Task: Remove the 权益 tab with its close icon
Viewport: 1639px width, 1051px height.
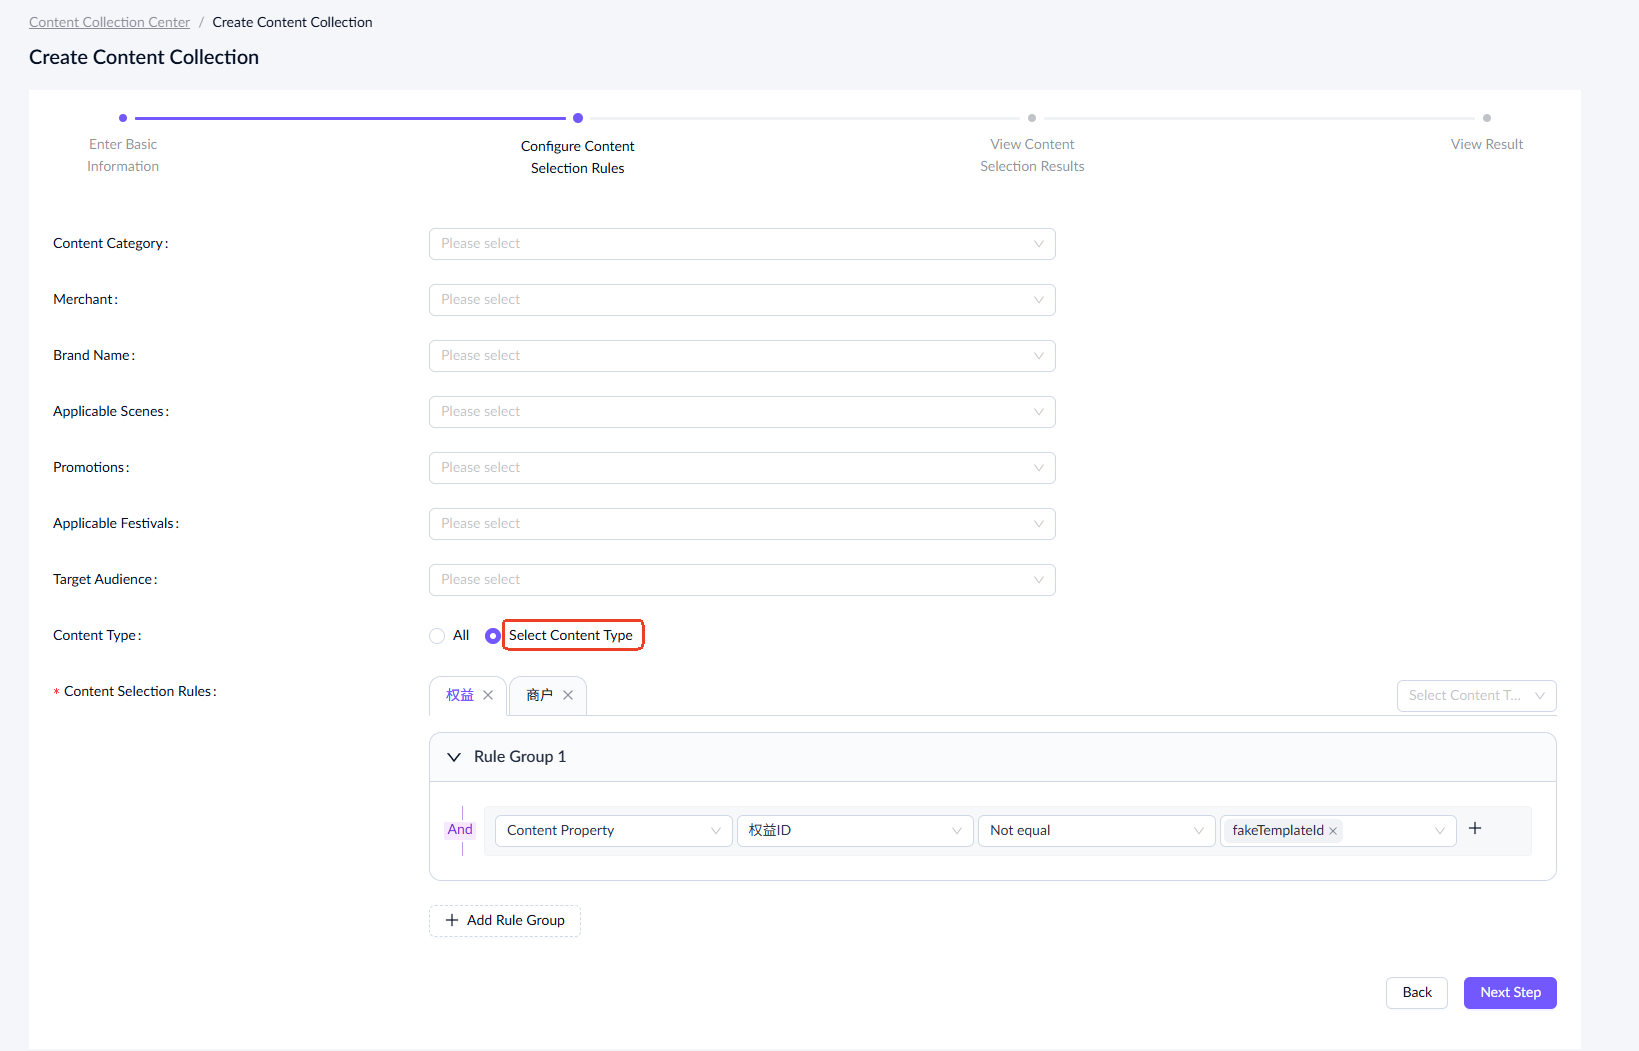Action: point(488,695)
